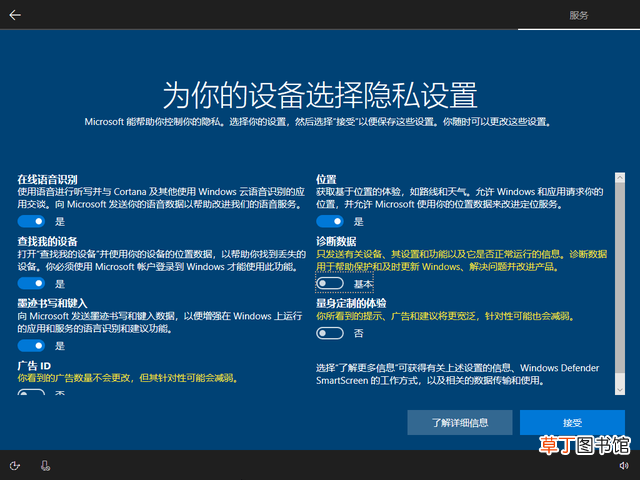
Task: Click the yellow 量身定制的体验 description text
Action: (x=445, y=316)
